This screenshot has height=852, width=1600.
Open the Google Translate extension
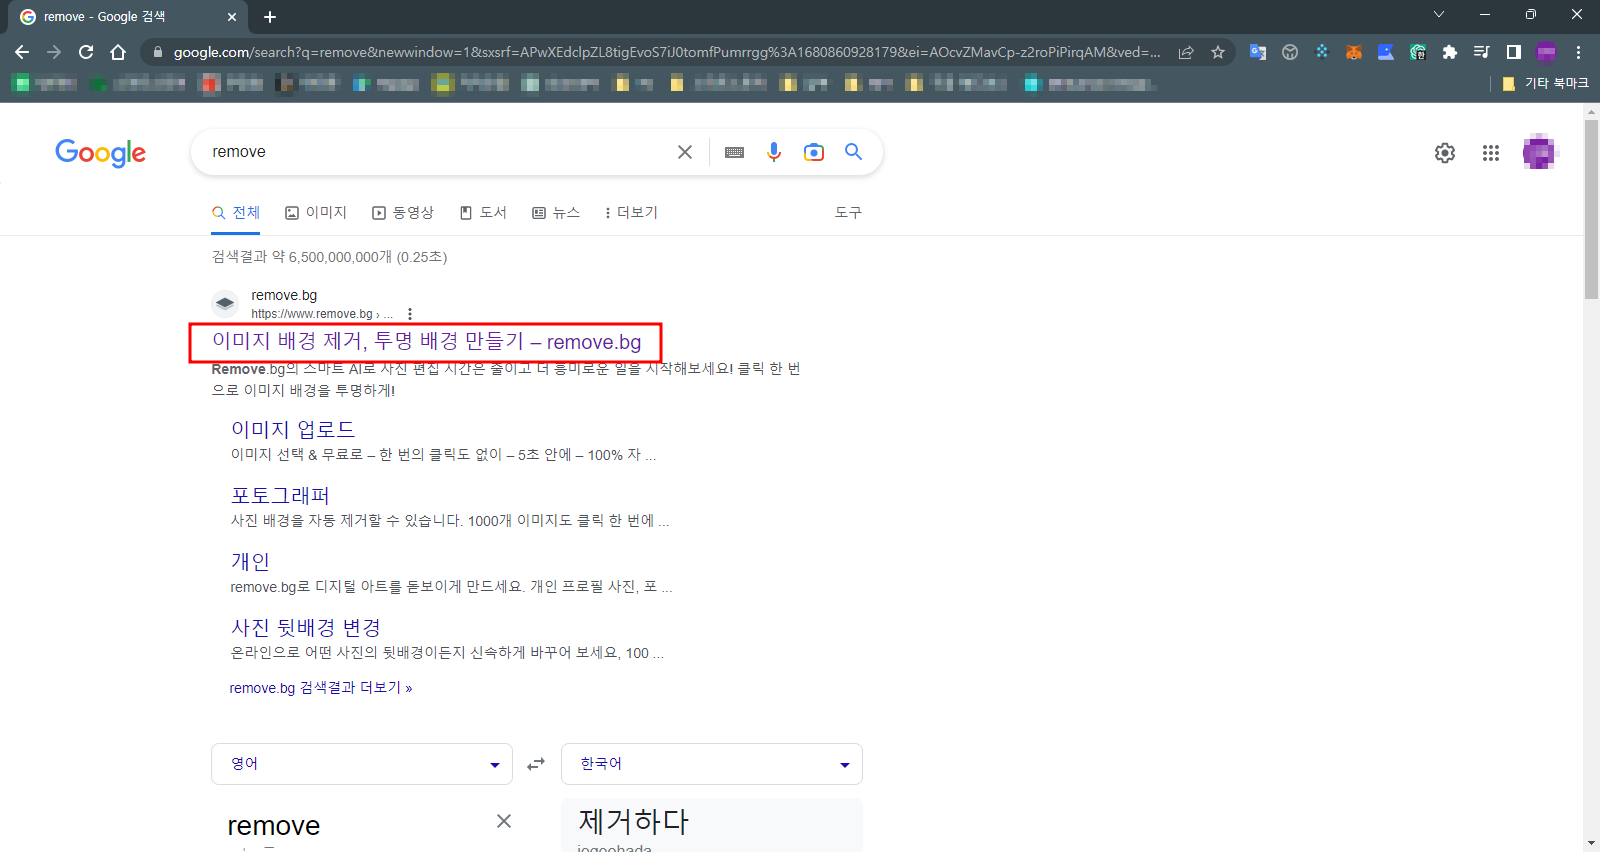click(1258, 52)
